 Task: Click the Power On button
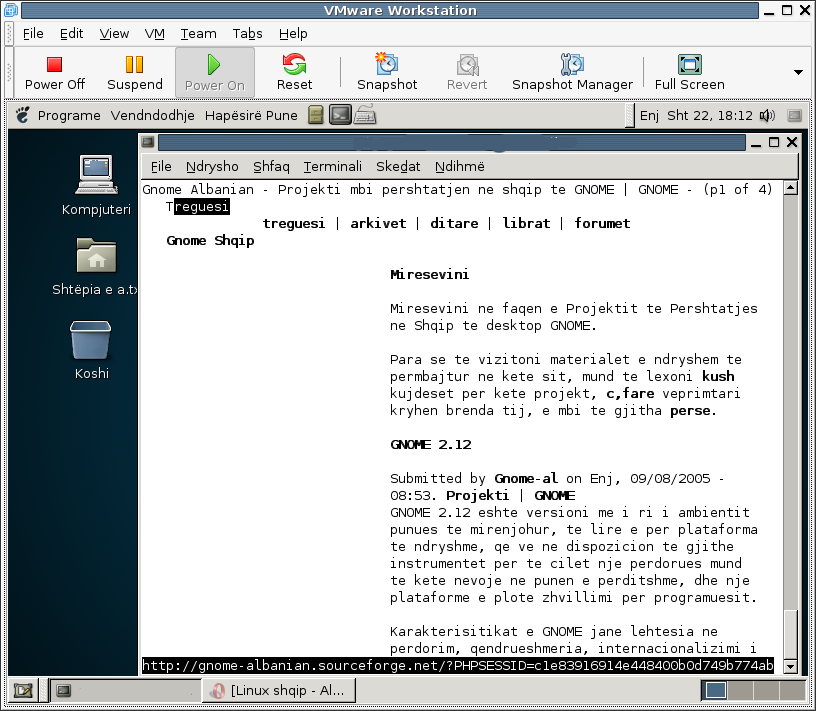pyautogui.click(x=214, y=72)
